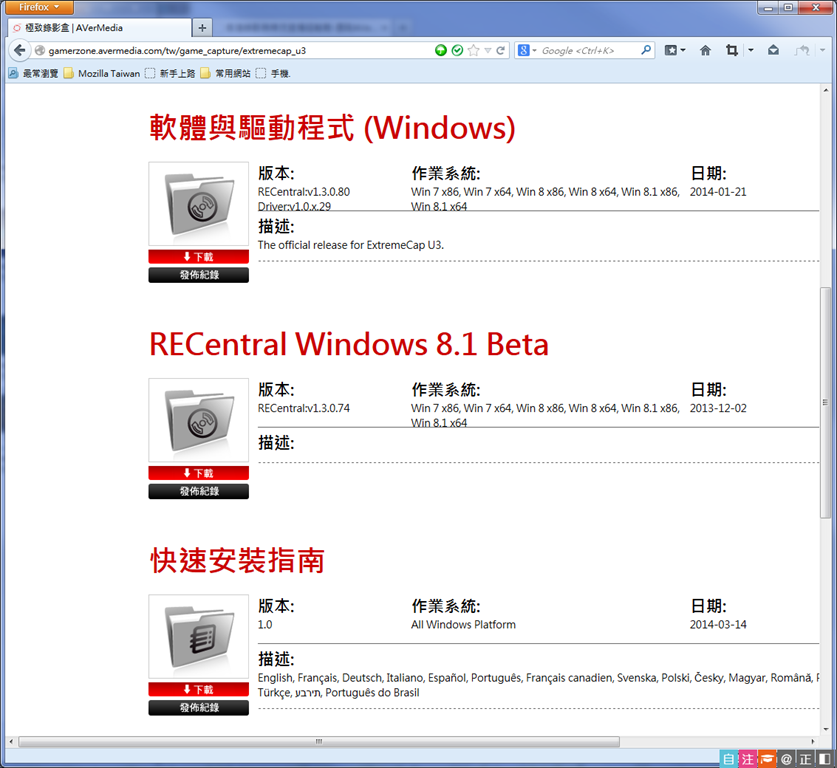Click the text All Windows Platform

click(x=463, y=624)
